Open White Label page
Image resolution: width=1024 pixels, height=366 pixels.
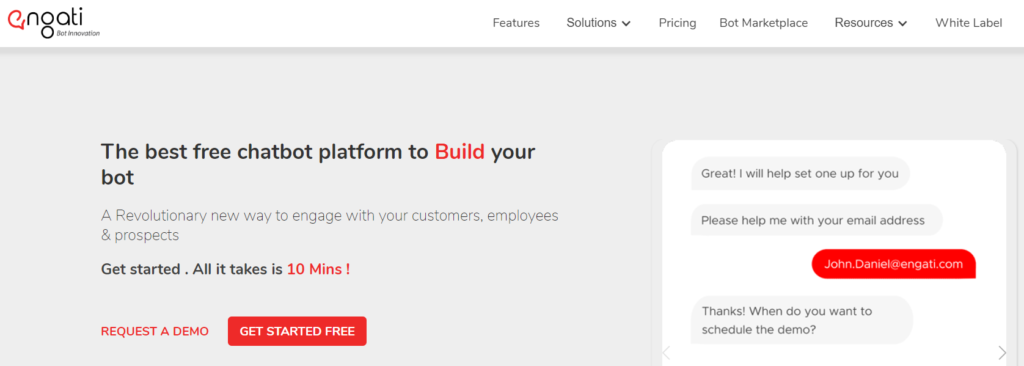(968, 23)
